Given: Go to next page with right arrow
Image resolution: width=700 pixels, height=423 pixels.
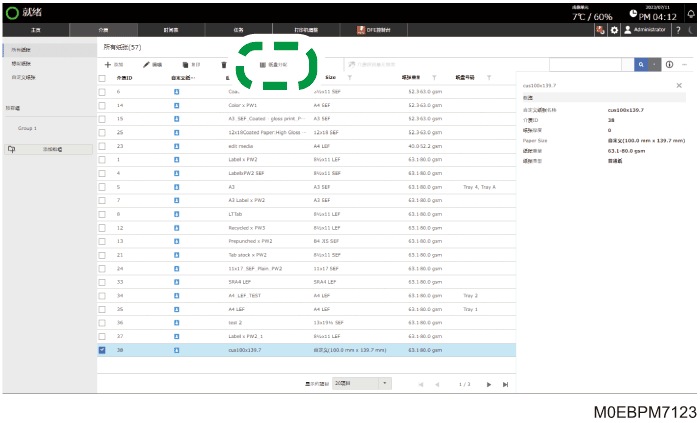Looking at the screenshot, I should 489,385.
